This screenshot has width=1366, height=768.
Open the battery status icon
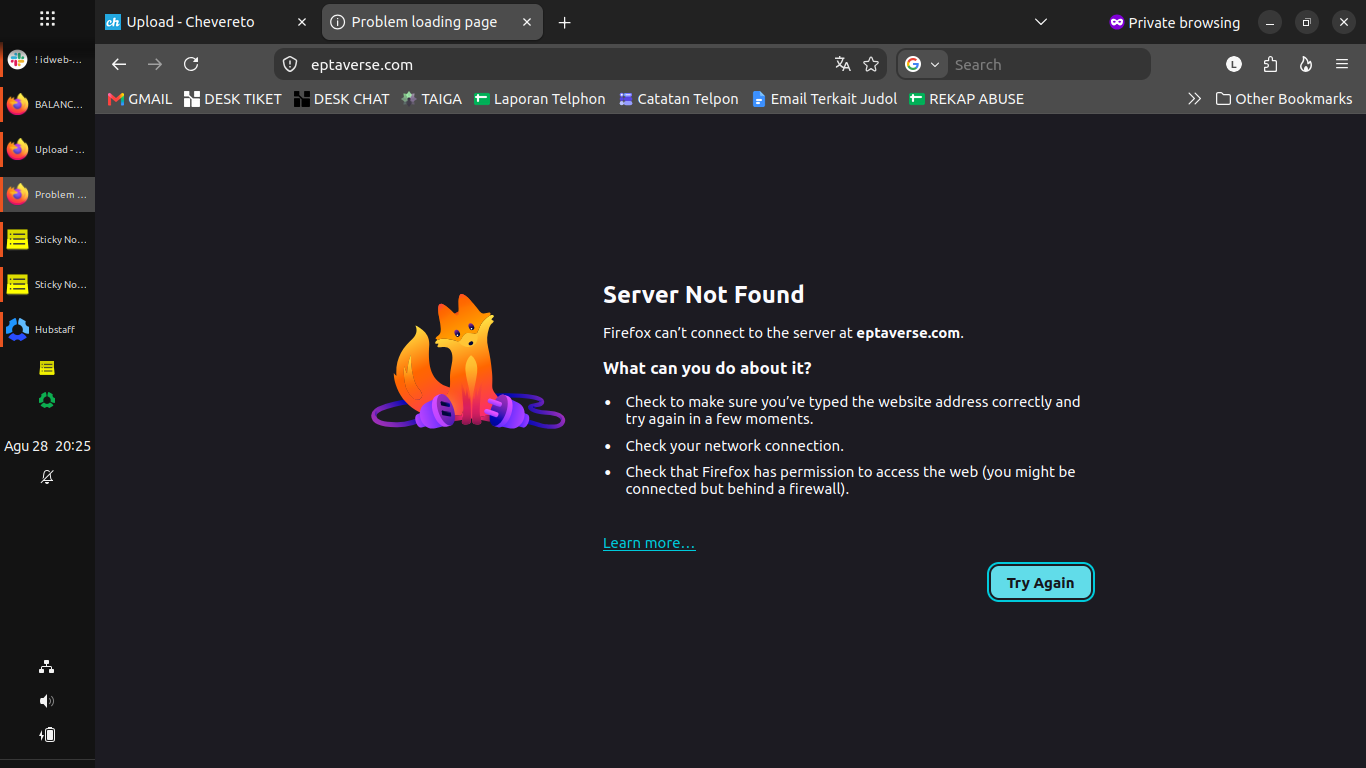point(47,735)
